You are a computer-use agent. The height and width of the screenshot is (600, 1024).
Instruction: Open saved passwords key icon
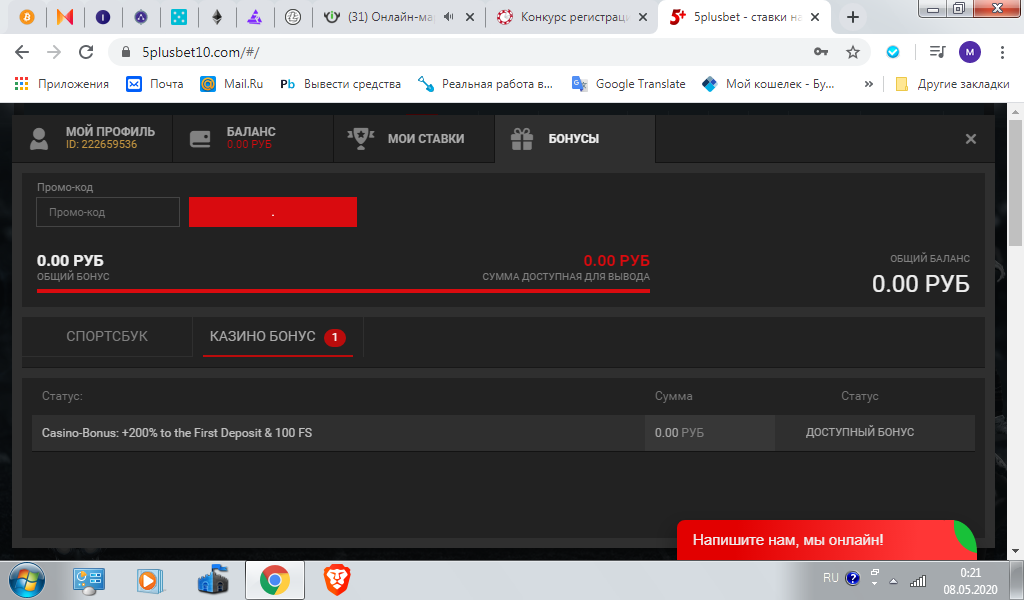[821, 52]
